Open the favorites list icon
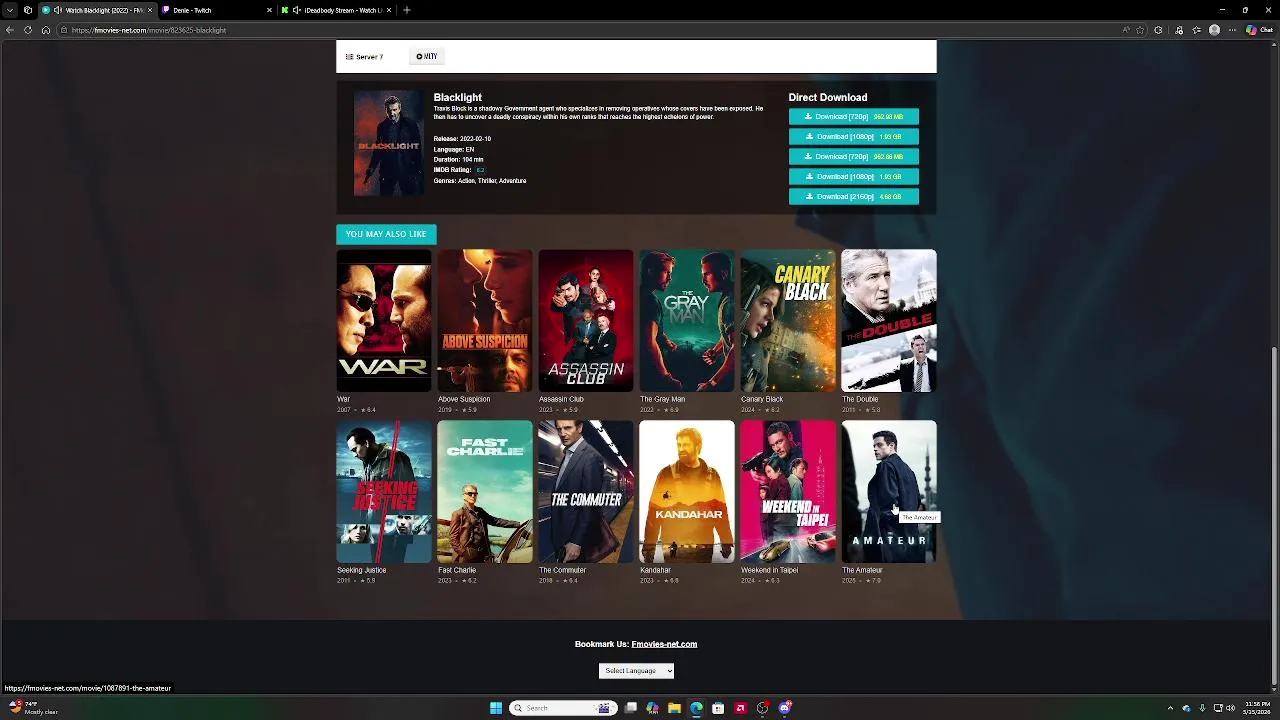1280x720 pixels. pos(1197,30)
